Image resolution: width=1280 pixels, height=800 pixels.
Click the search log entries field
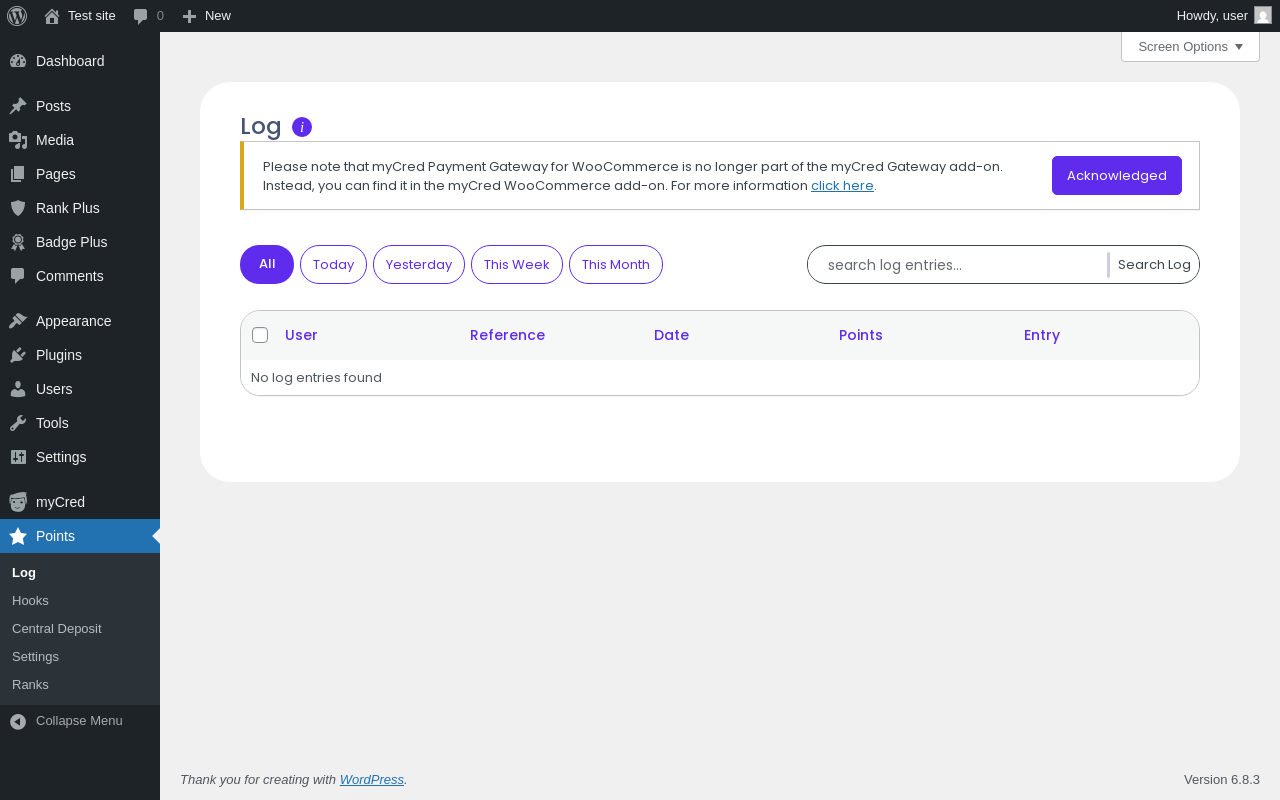(960, 265)
